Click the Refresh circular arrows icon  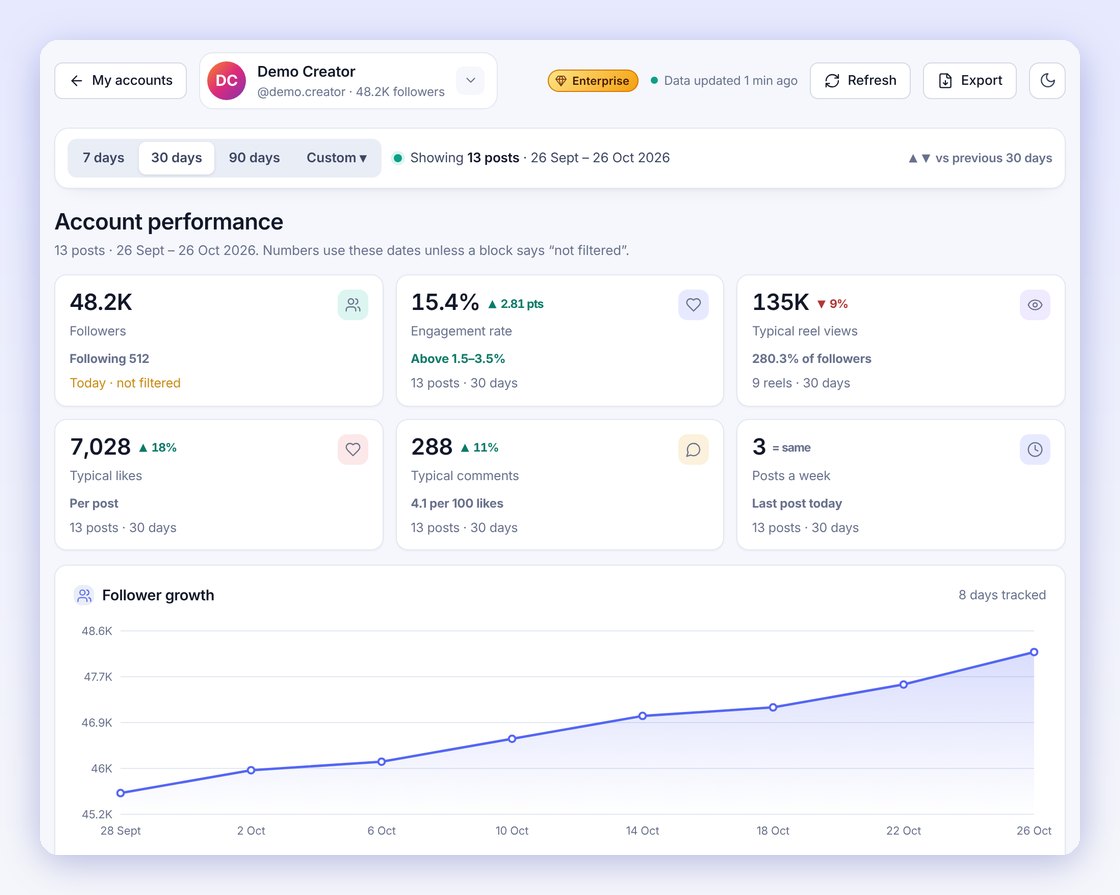832,81
